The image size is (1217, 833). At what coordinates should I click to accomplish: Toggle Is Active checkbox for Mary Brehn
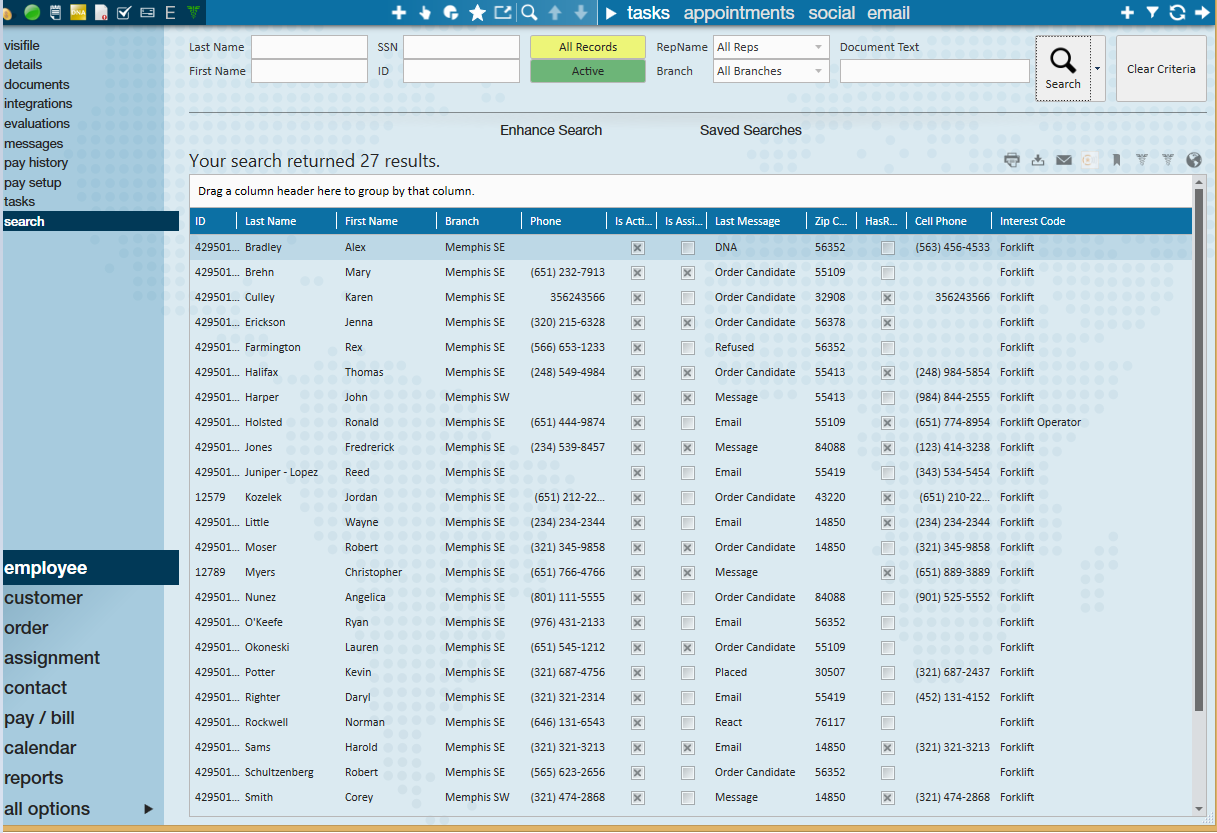tap(638, 272)
